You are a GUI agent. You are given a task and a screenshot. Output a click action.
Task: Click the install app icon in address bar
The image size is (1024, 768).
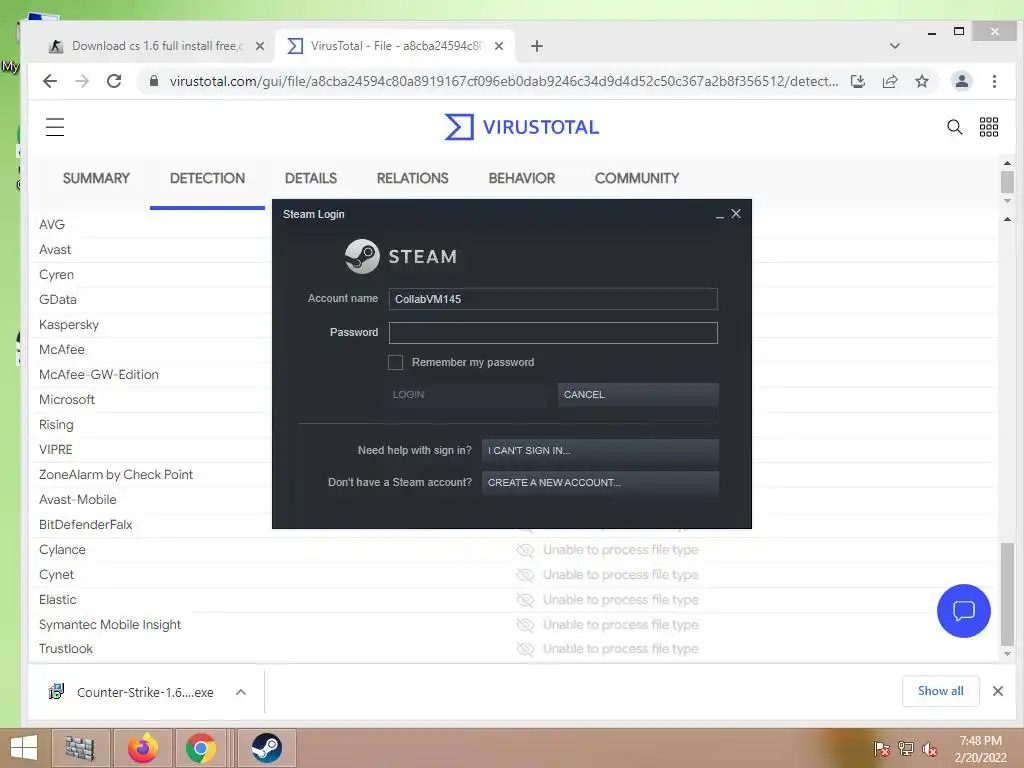coord(857,81)
